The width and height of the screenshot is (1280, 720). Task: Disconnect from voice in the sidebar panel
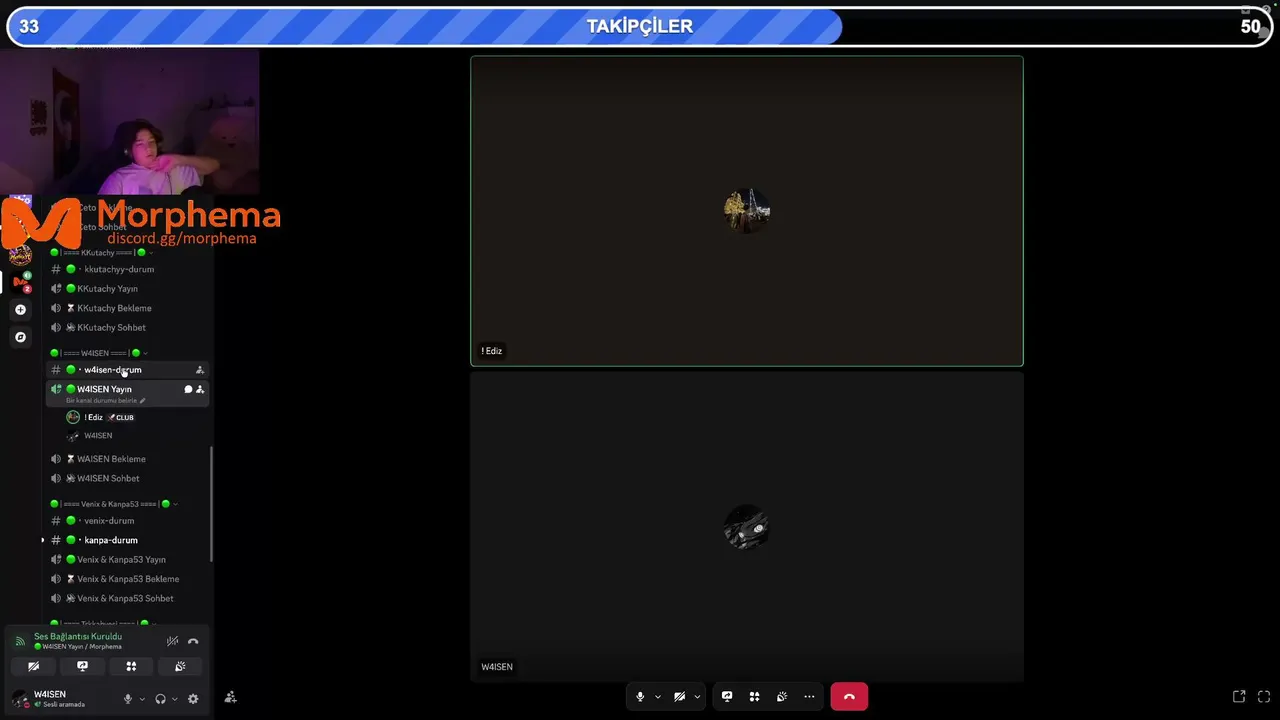pyautogui.click(x=193, y=641)
